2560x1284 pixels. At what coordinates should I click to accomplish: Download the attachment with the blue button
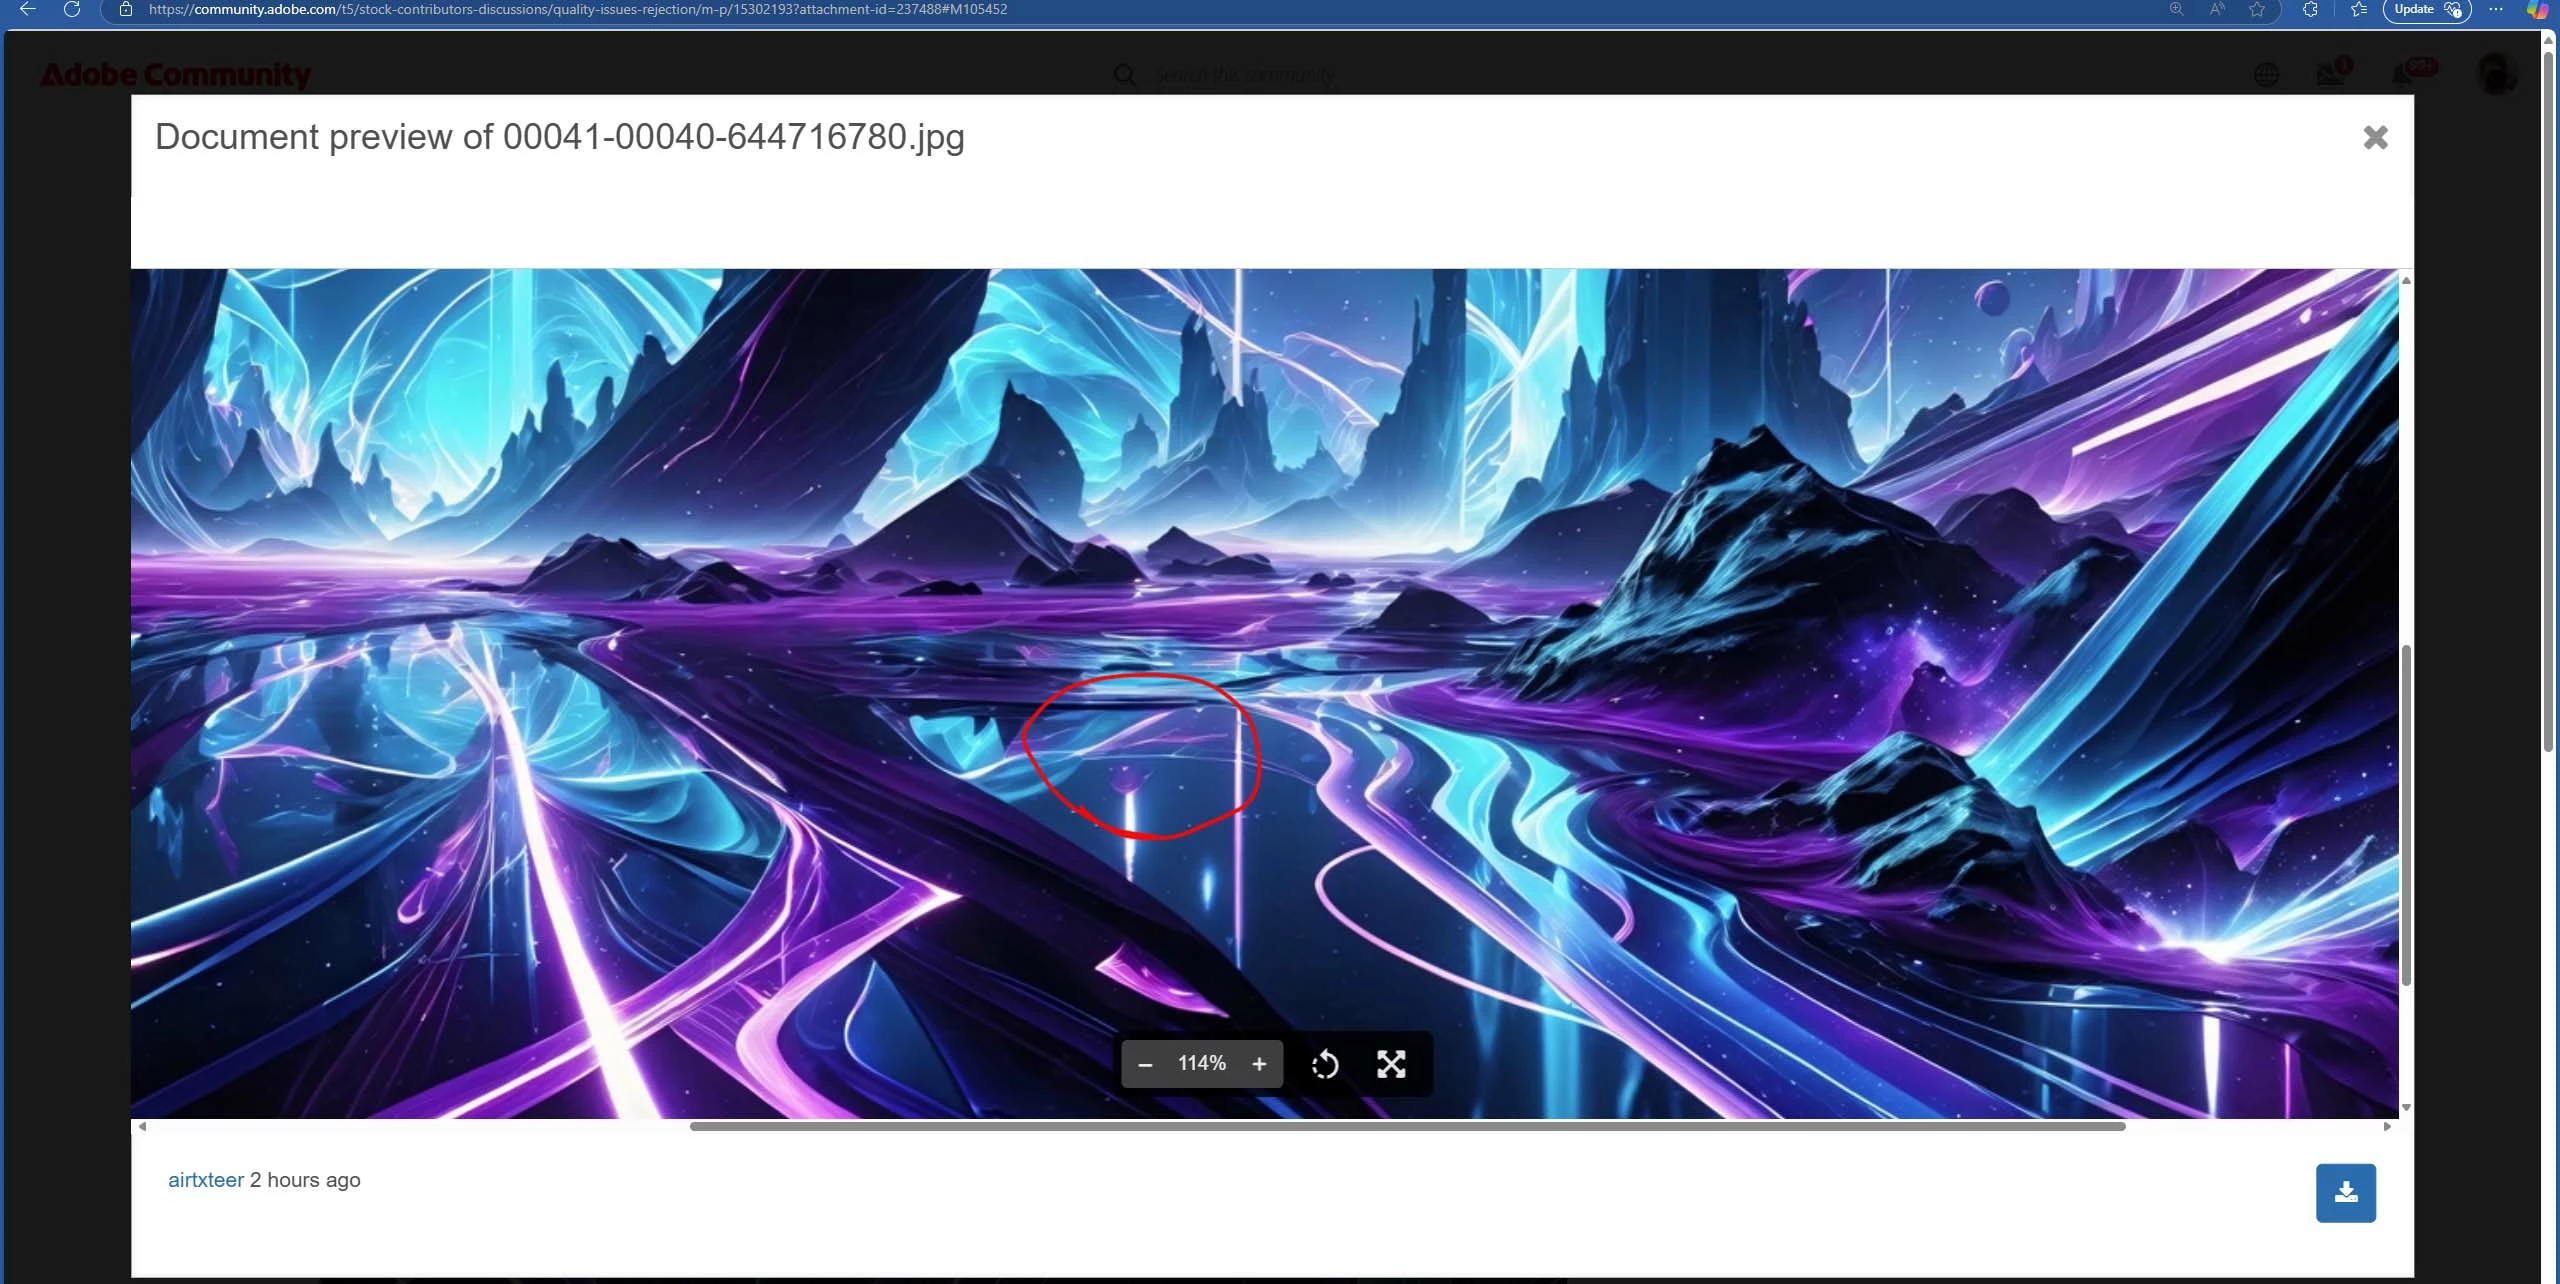click(x=2345, y=1192)
